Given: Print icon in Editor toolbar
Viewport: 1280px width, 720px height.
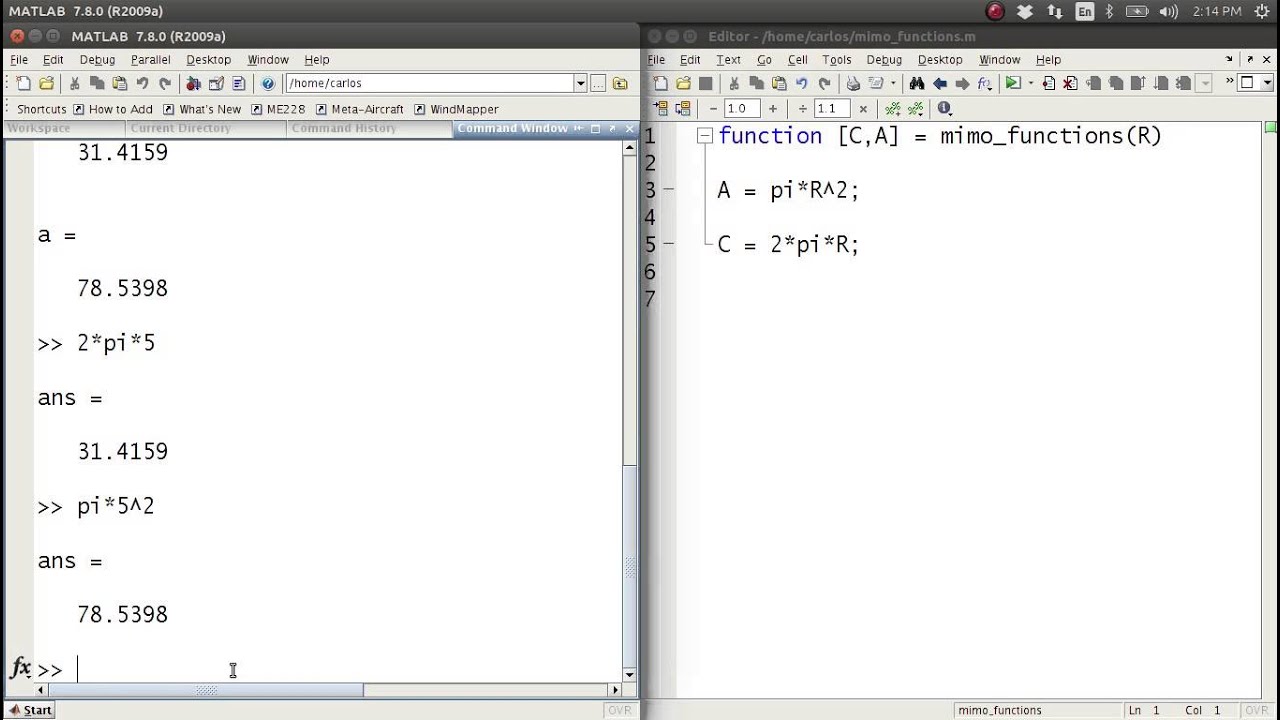Looking at the screenshot, I should [x=853, y=83].
